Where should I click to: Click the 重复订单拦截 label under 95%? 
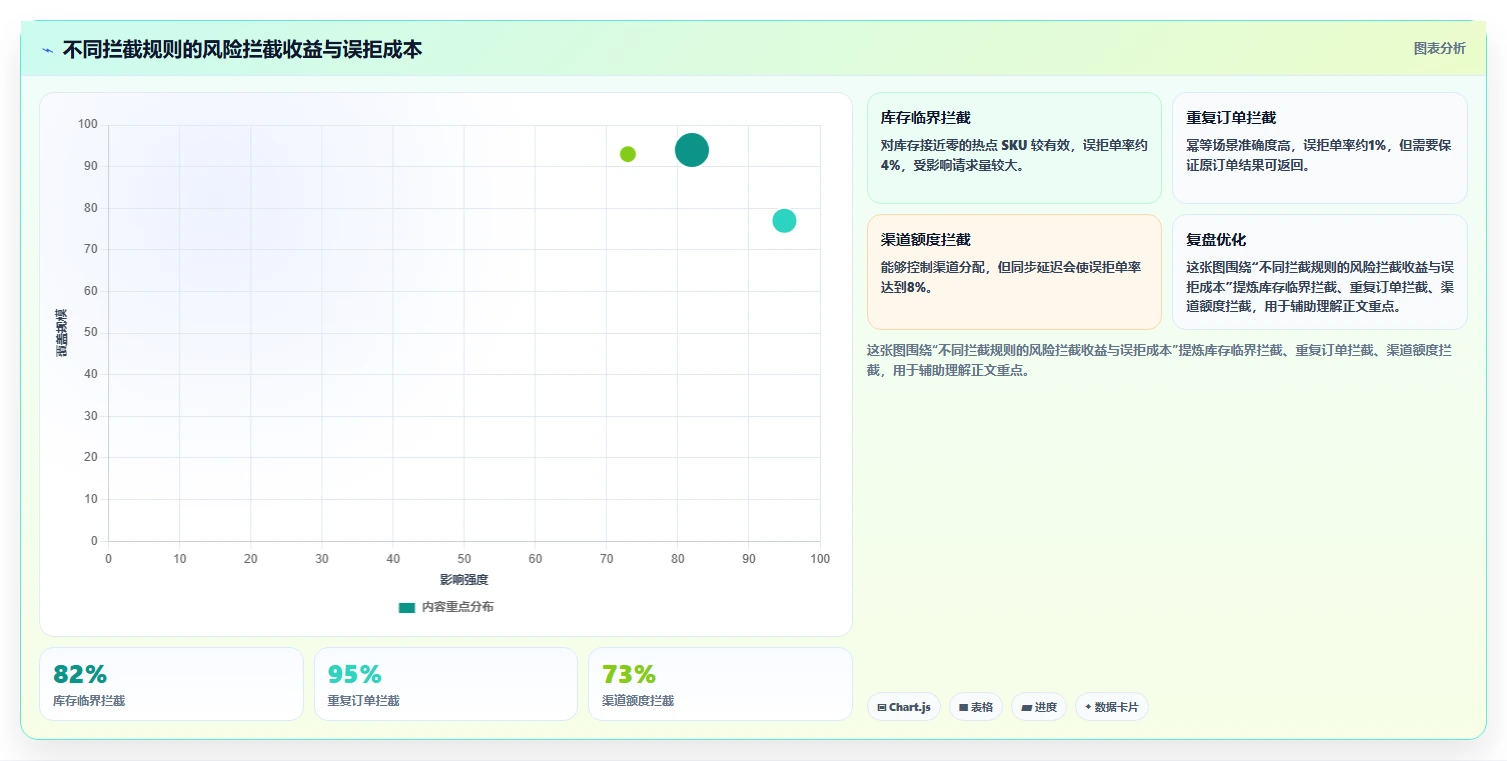point(363,701)
